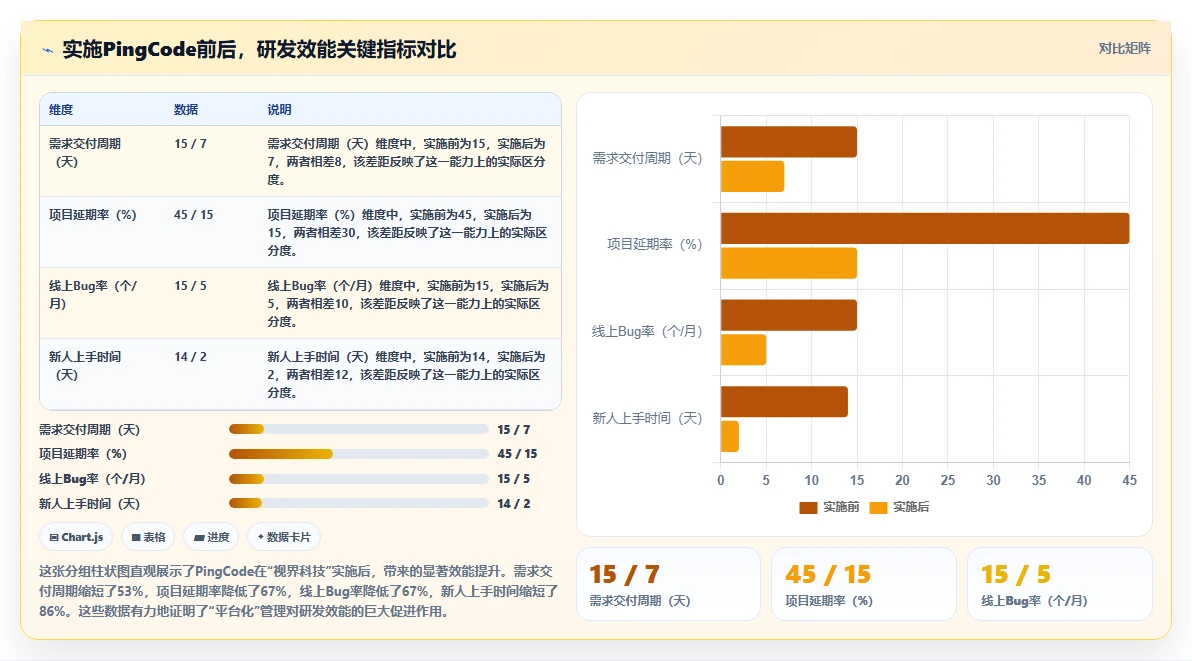The height and width of the screenshot is (661, 1192).
Task: Click the 维度 column header
Action: click(x=61, y=109)
